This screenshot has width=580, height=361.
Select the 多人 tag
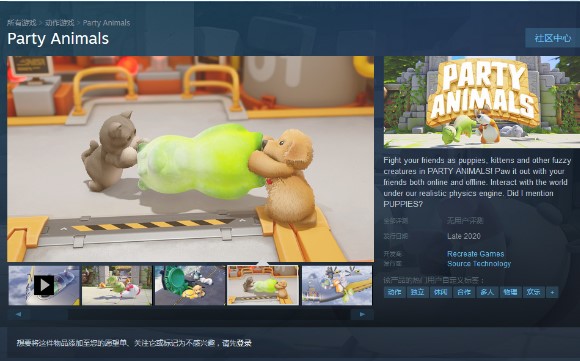(487, 292)
